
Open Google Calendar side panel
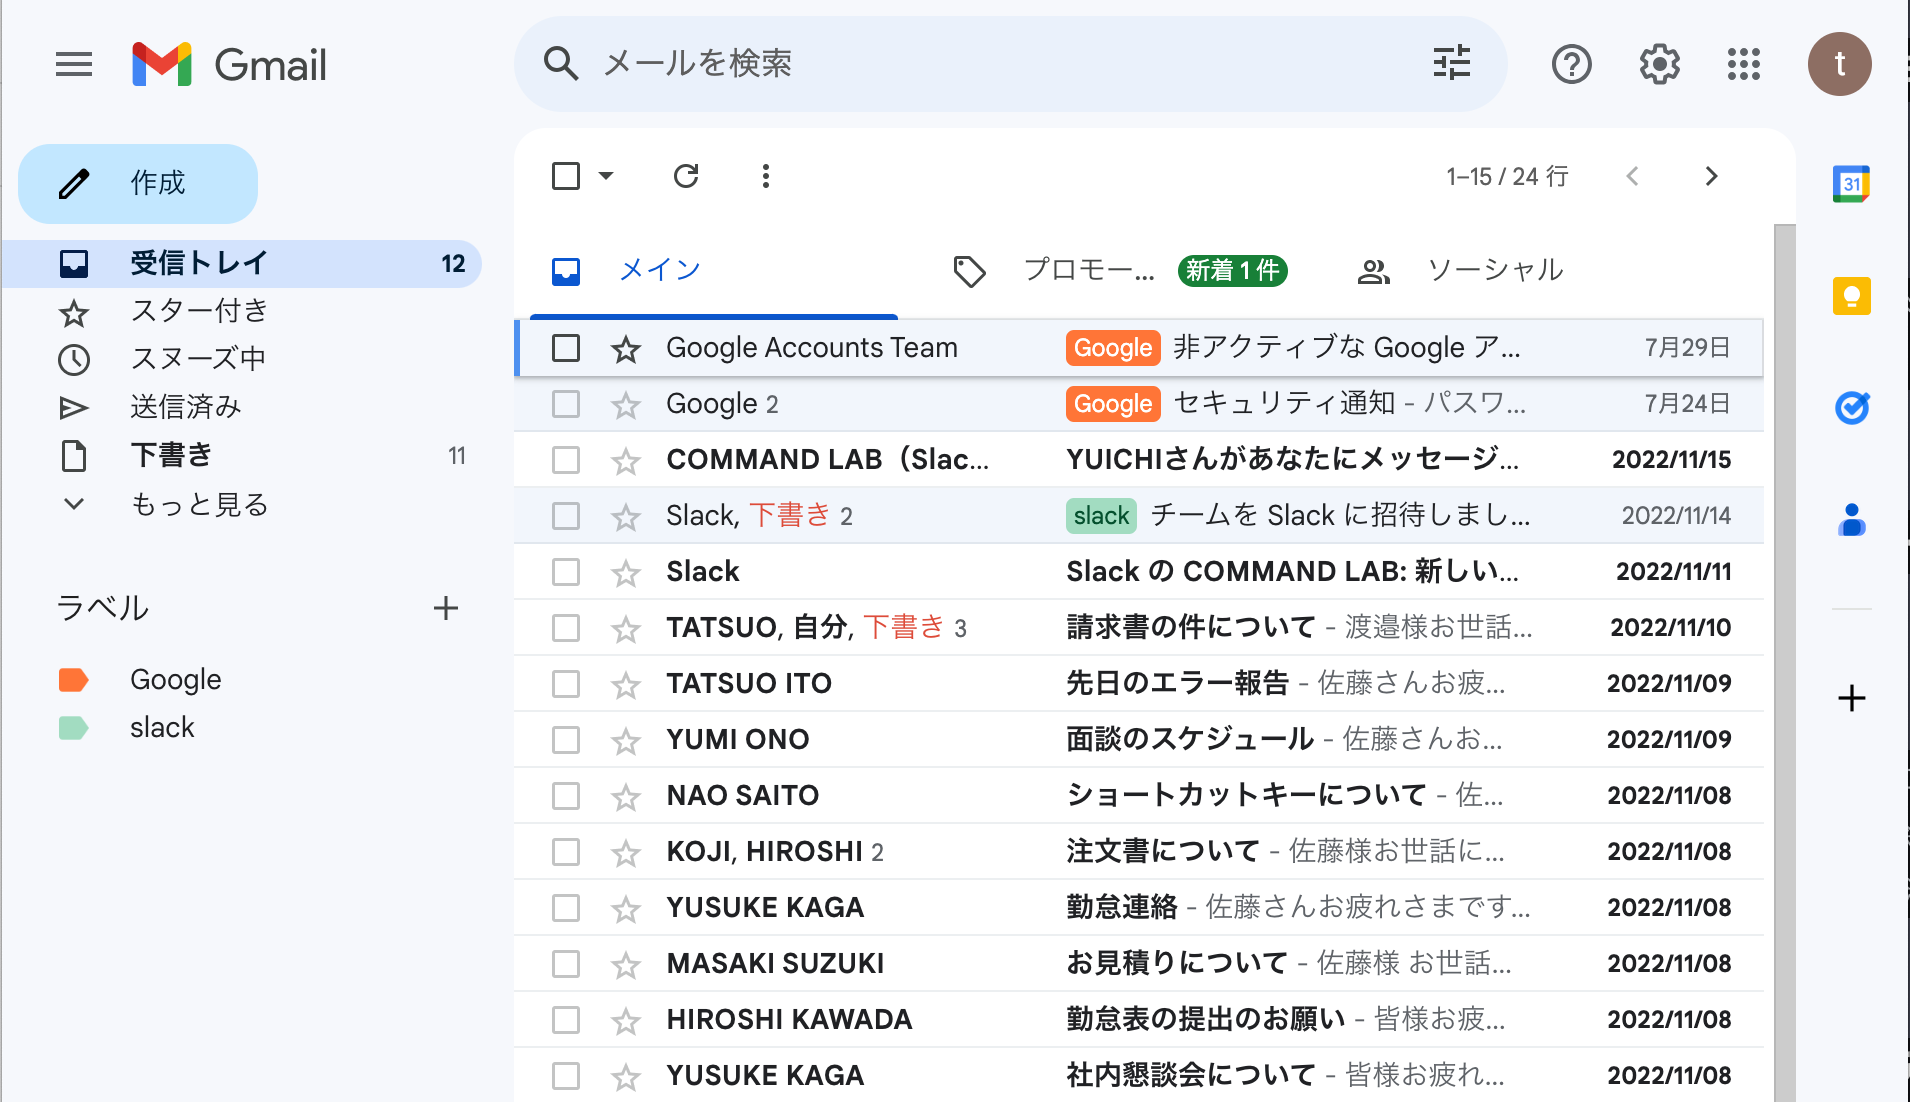[1851, 184]
